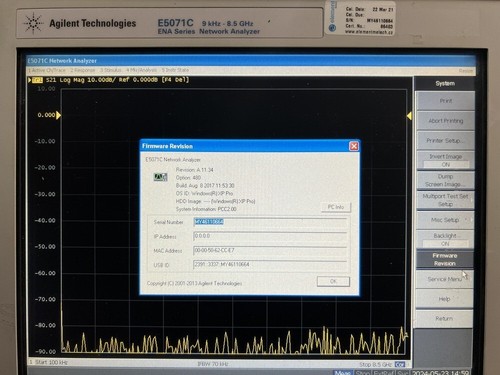Click the Stop status bar indicator
Viewport: 500px width, 375px height.
pos(363,373)
